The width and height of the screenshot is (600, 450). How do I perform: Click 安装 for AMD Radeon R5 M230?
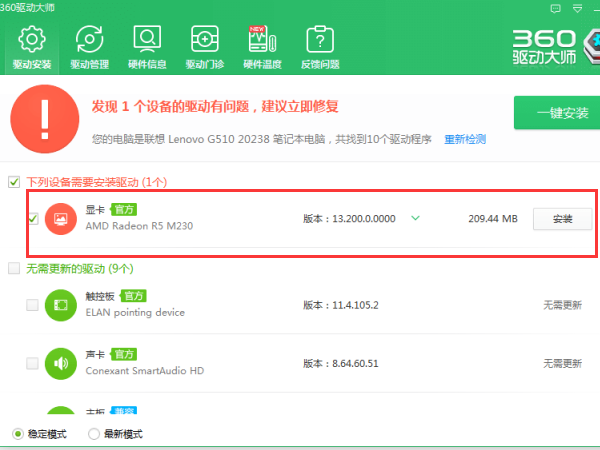[x=562, y=219]
